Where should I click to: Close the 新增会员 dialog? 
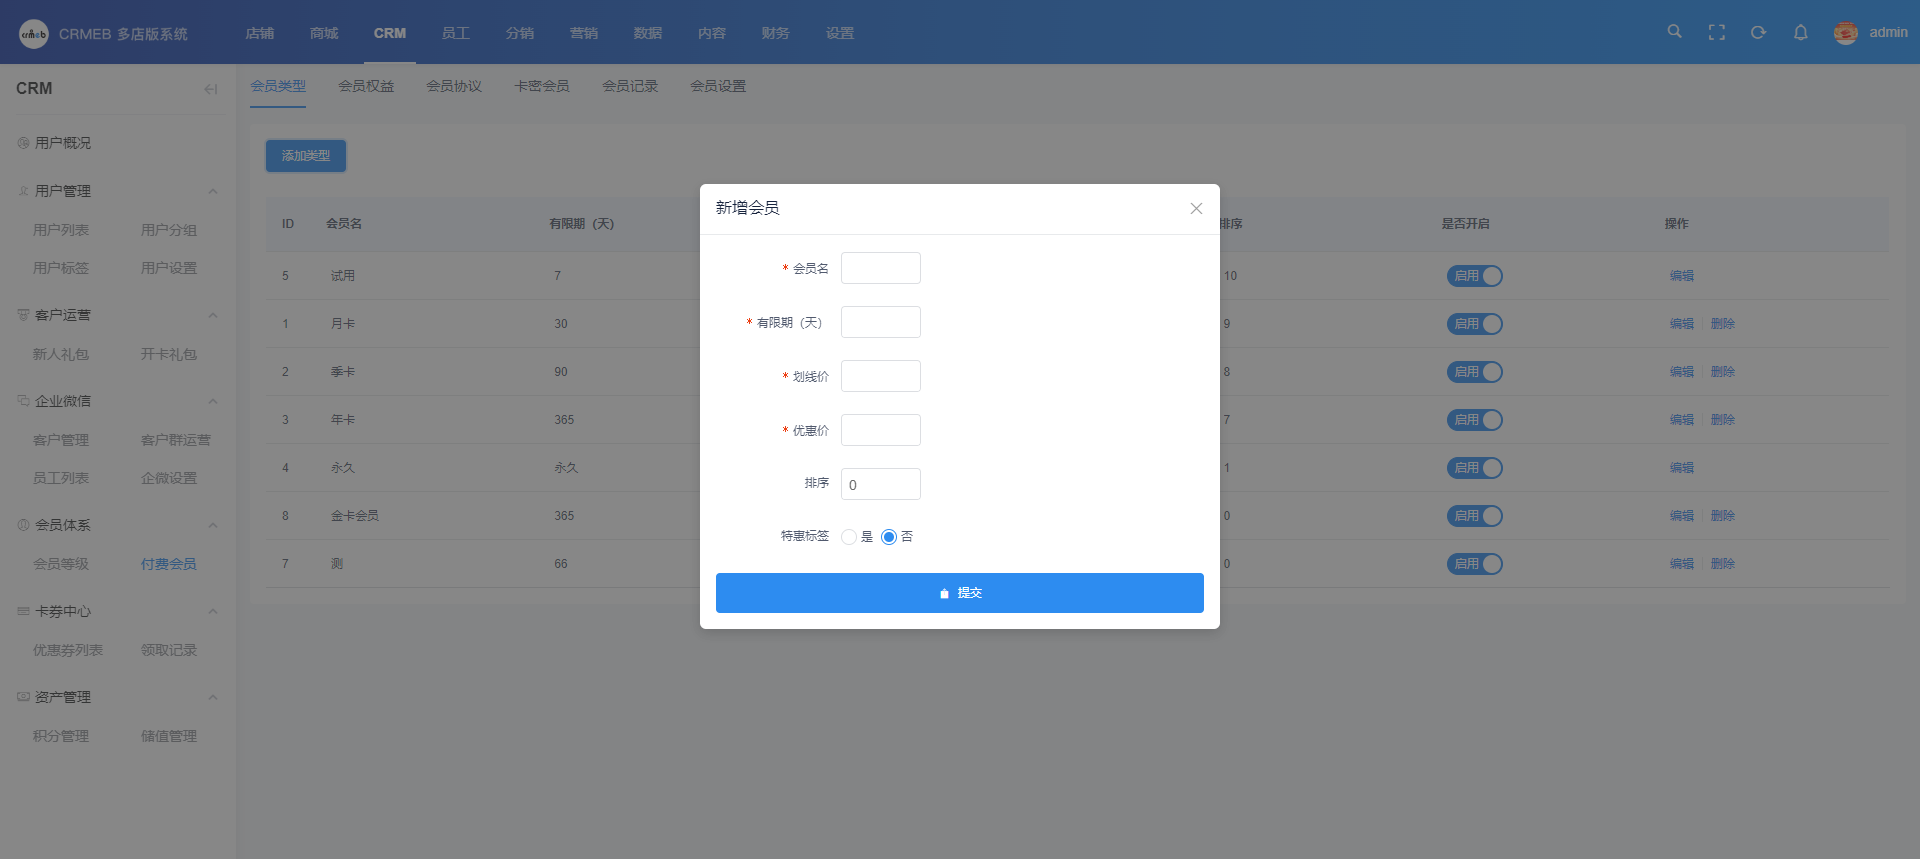[x=1196, y=208]
